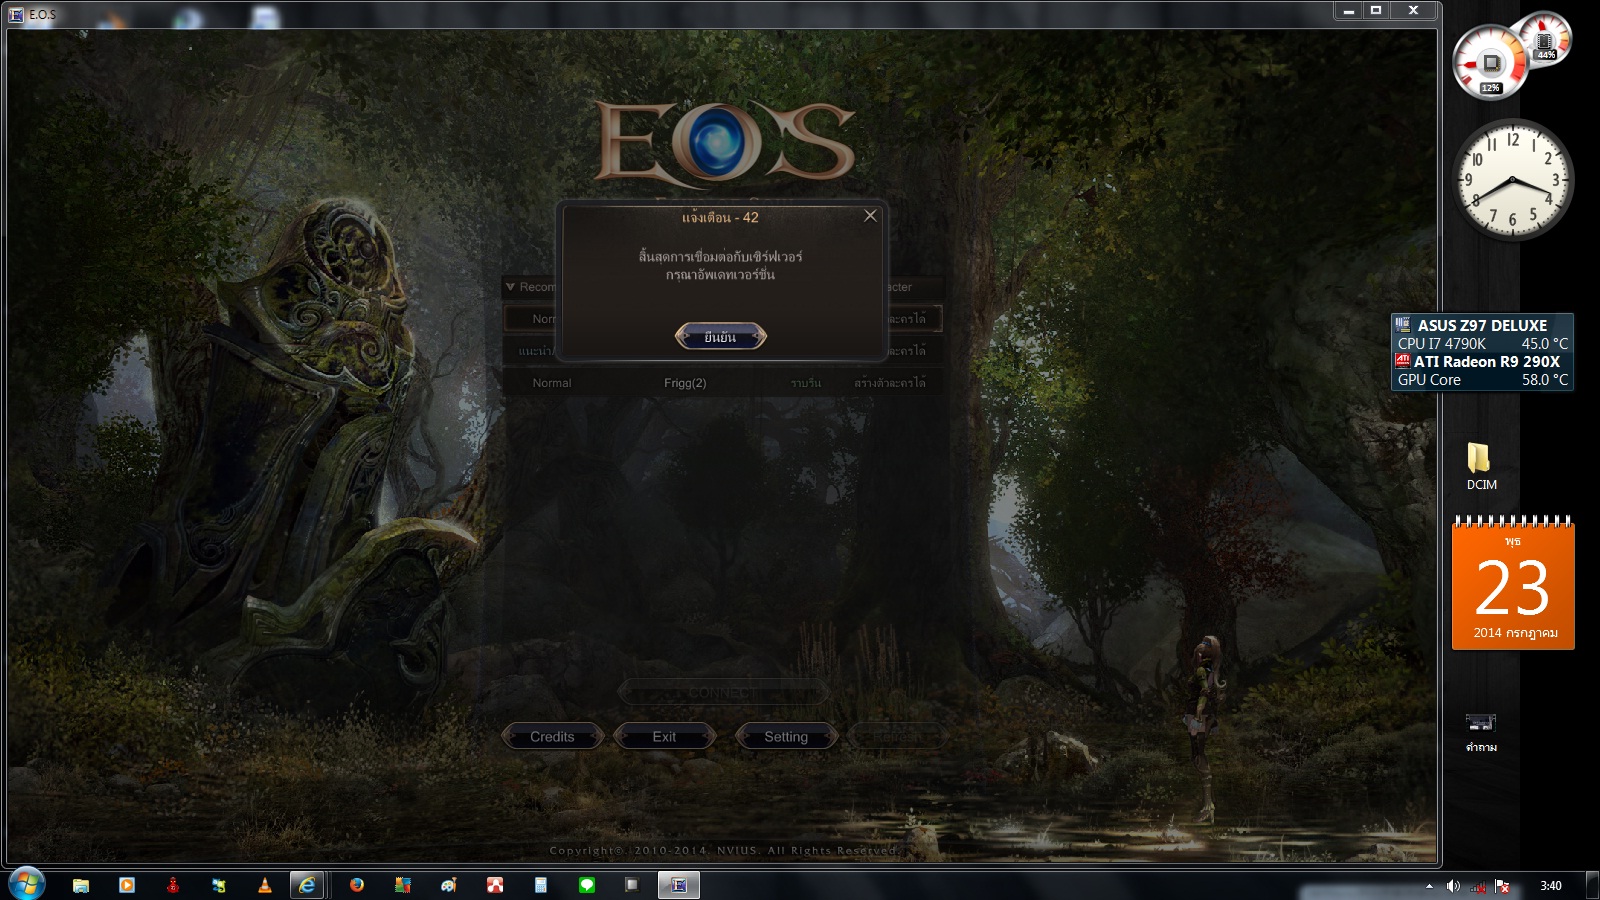Viewport: 1600px width, 900px height.
Task: Click the Normal label in the Frigg(2) row
Action: 552,383
